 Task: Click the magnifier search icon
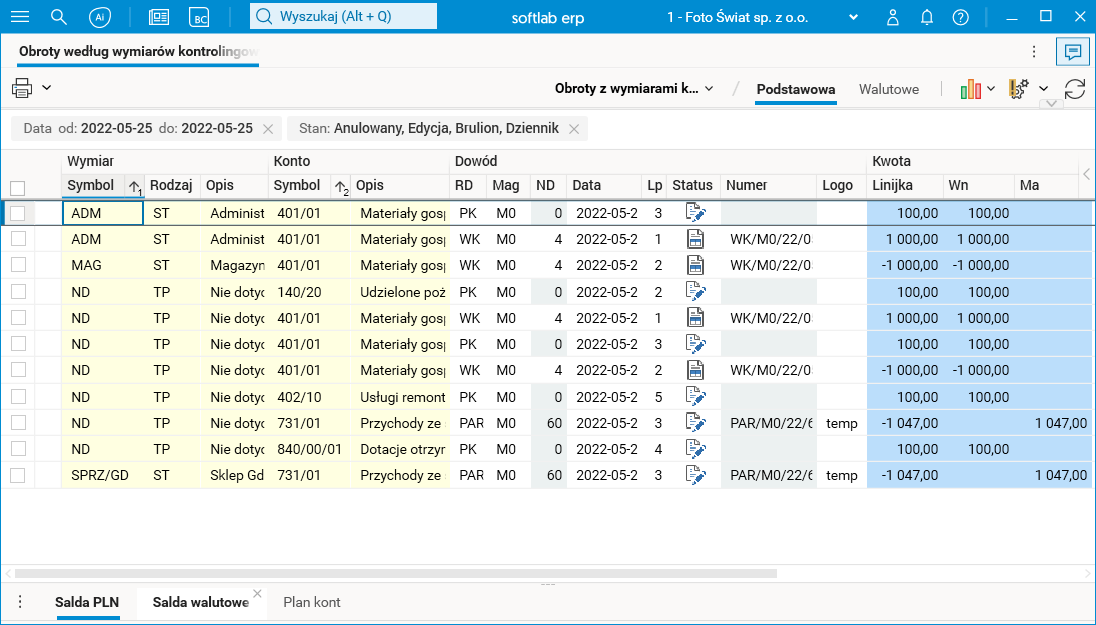59,17
